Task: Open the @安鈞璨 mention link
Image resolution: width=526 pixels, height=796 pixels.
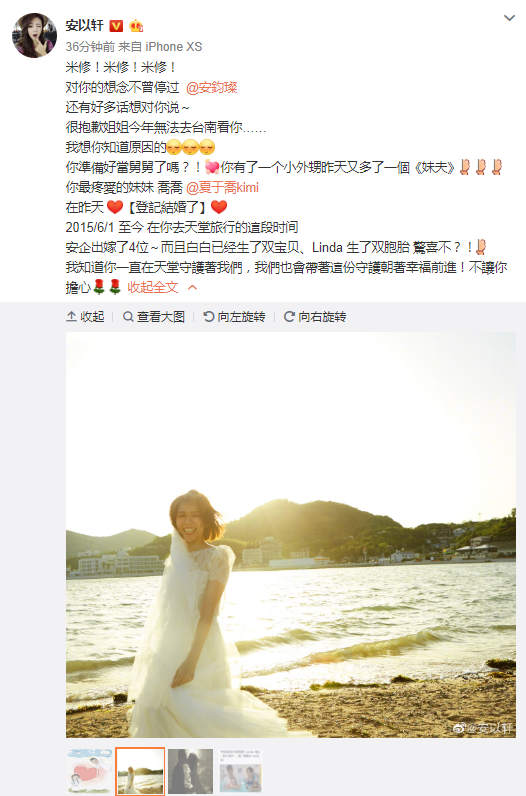Action: [212, 87]
